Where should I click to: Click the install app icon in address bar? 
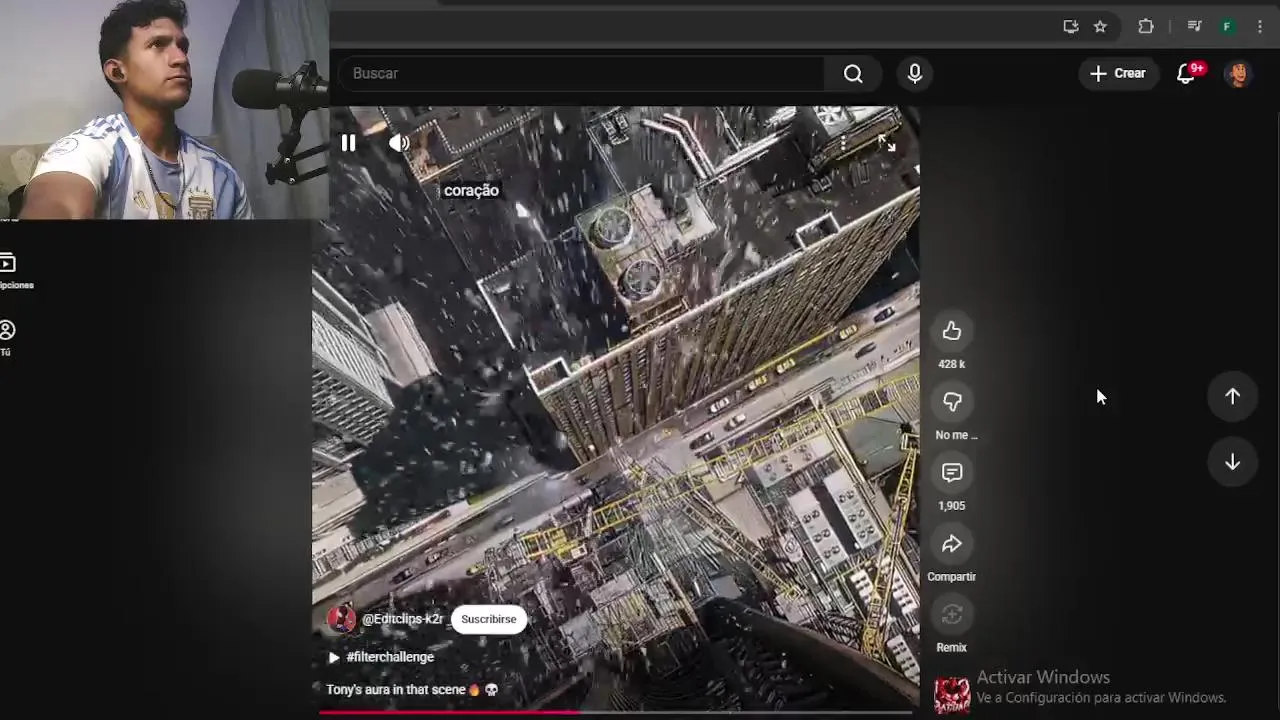pyautogui.click(x=1071, y=27)
